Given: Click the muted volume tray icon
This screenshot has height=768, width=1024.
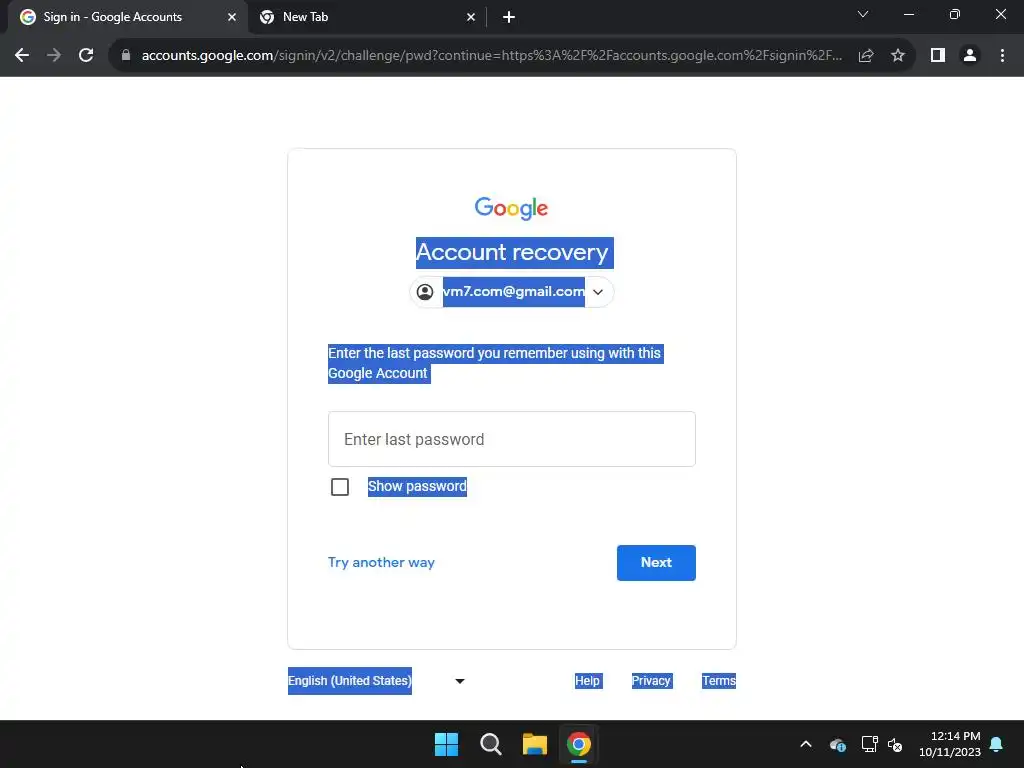Looking at the screenshot, I should tap(895, 744).
